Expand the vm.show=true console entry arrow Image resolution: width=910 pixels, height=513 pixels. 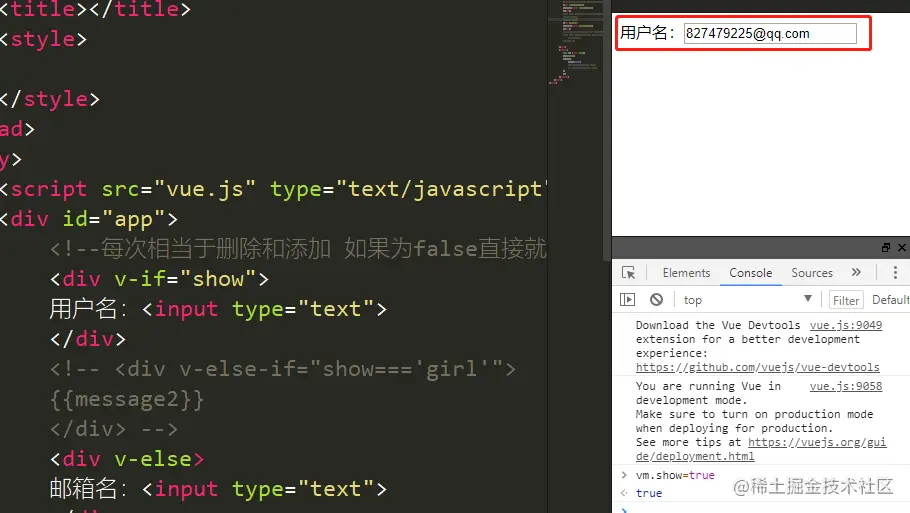coord(624,475)
